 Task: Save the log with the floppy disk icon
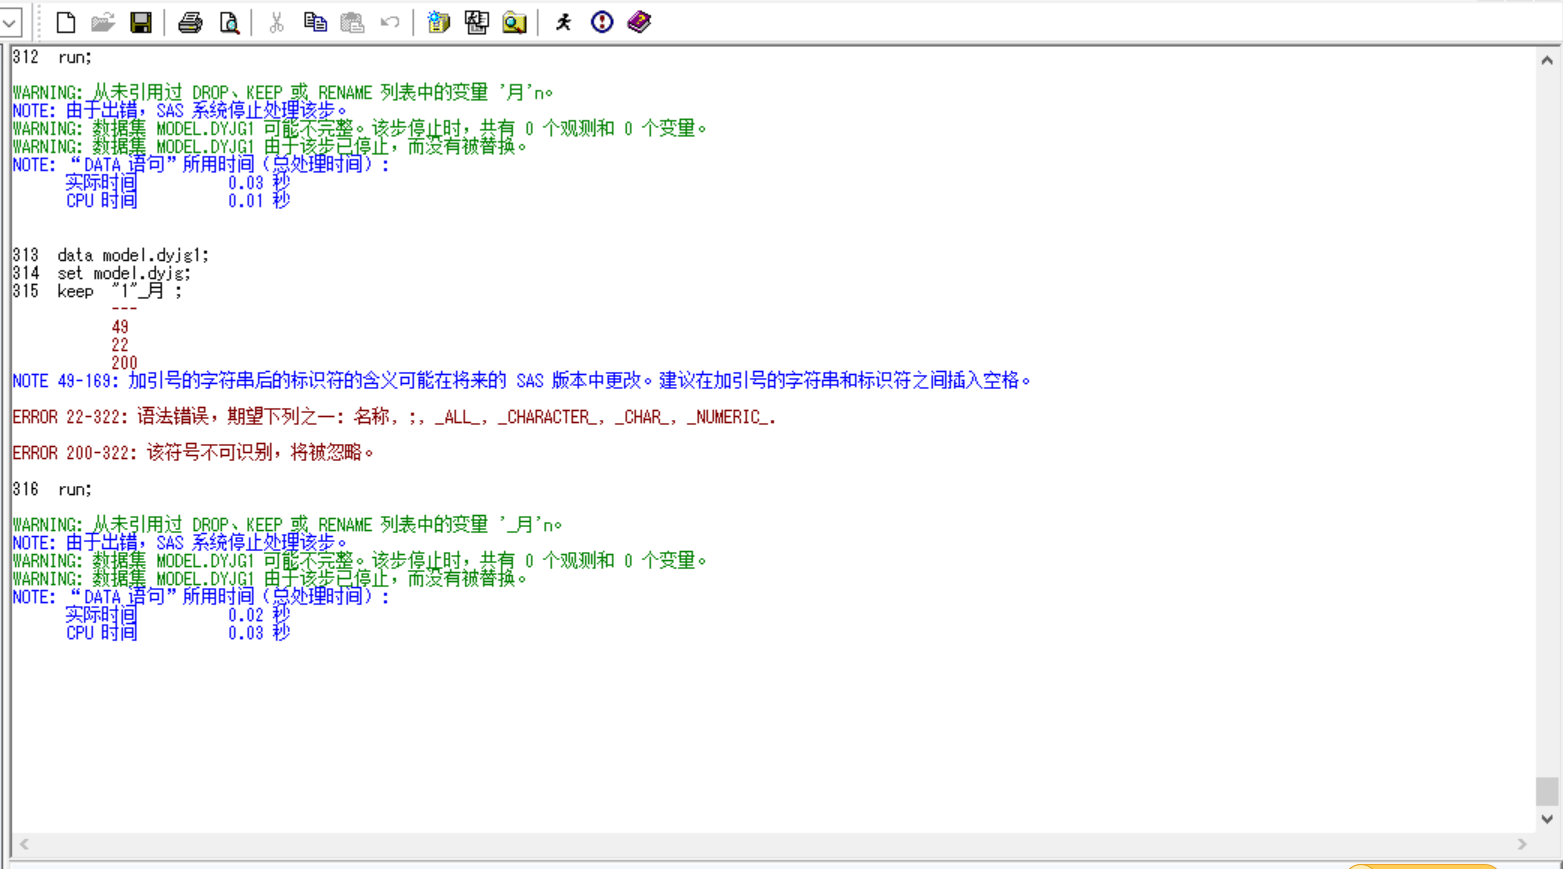(x=140, y=22)
